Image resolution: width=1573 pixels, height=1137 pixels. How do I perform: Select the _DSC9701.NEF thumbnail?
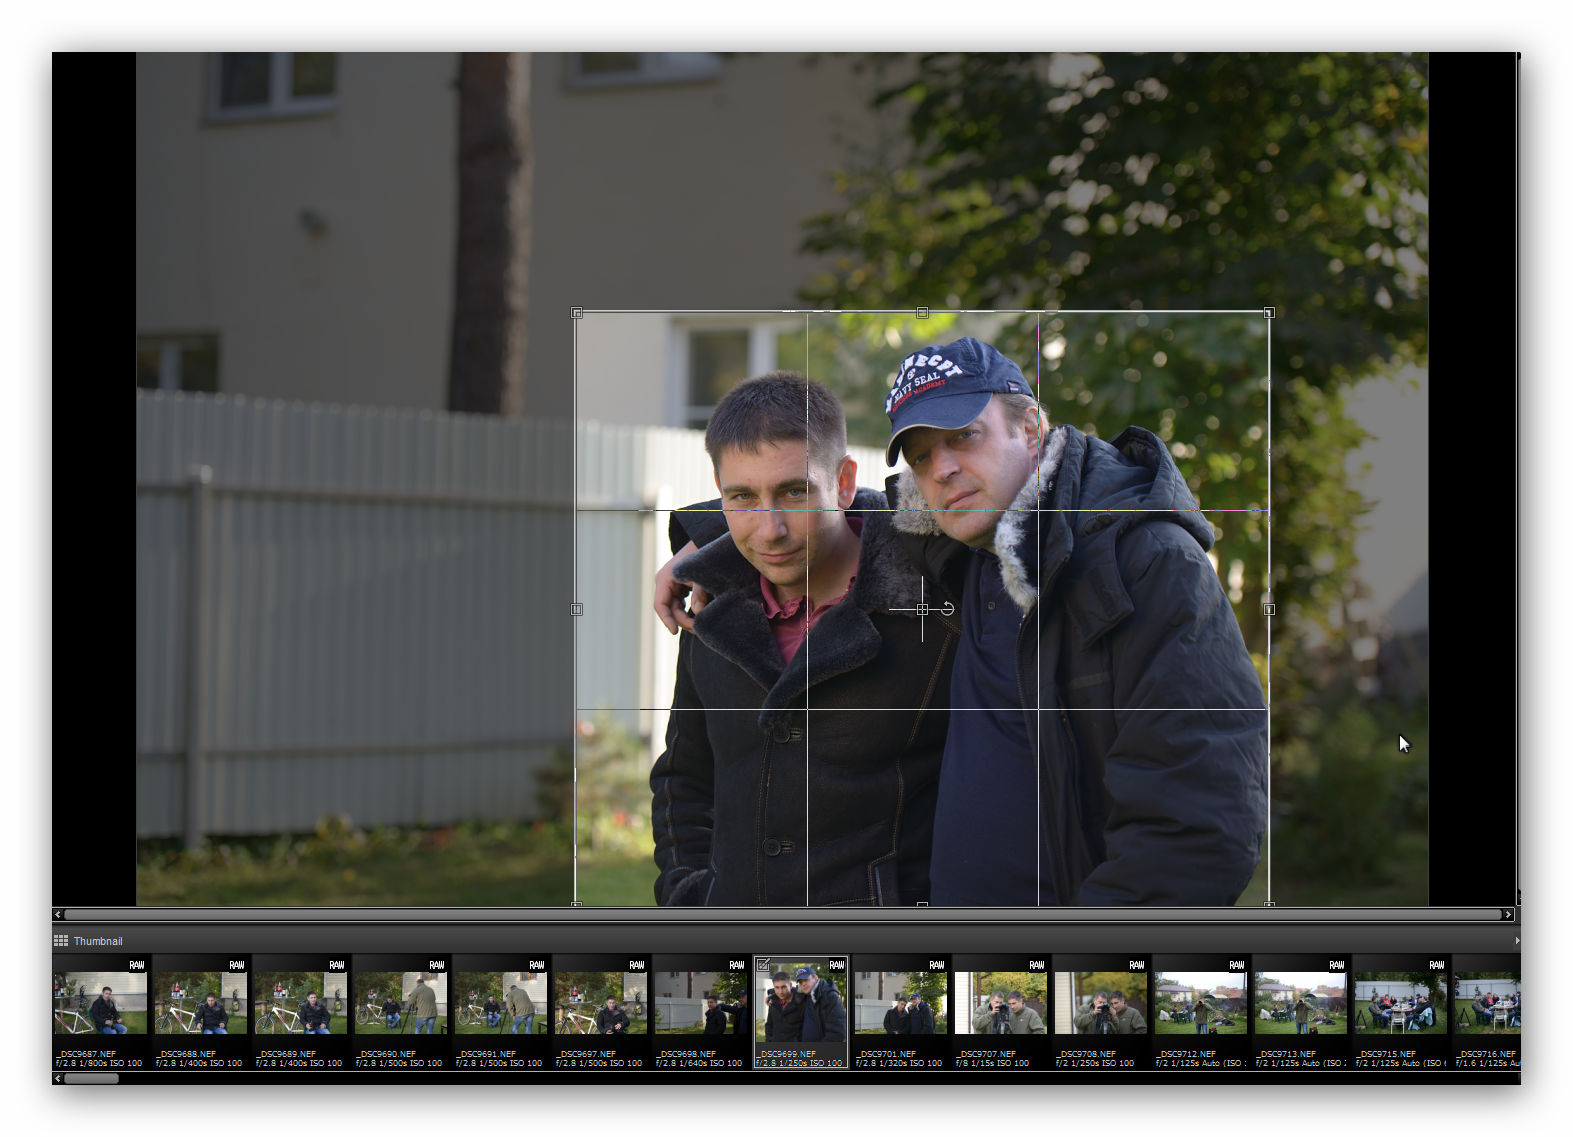(x=900, y=1005)
